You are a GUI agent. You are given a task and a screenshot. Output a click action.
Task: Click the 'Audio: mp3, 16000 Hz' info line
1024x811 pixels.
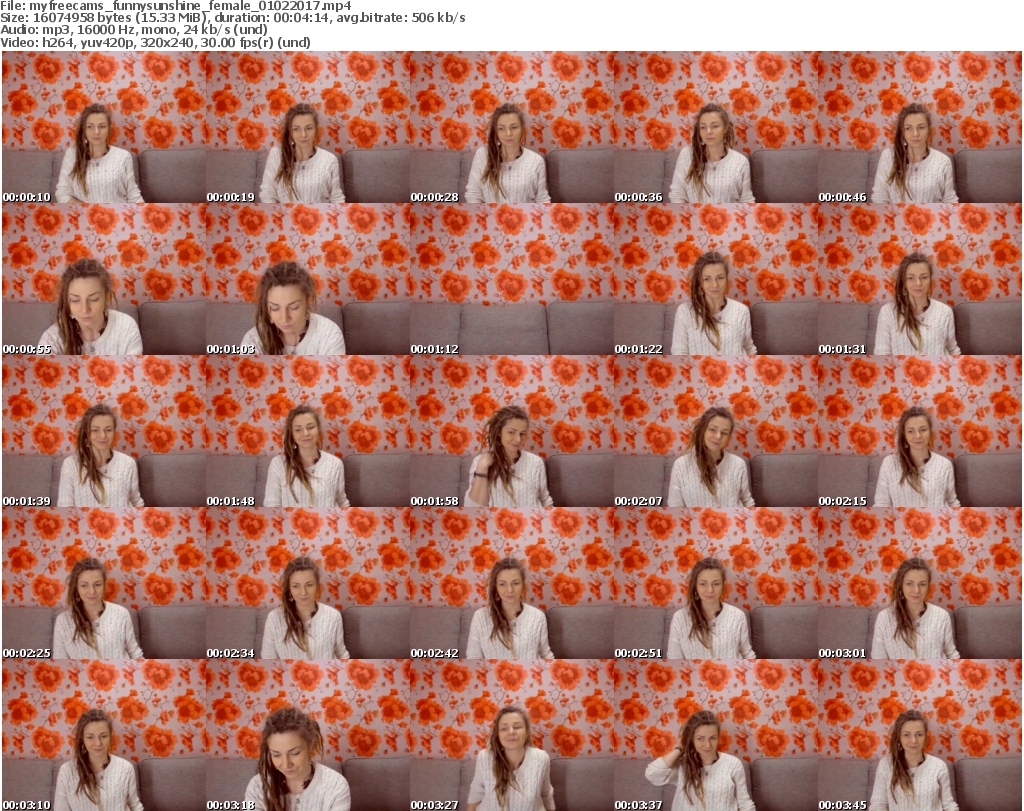point(134,30)
